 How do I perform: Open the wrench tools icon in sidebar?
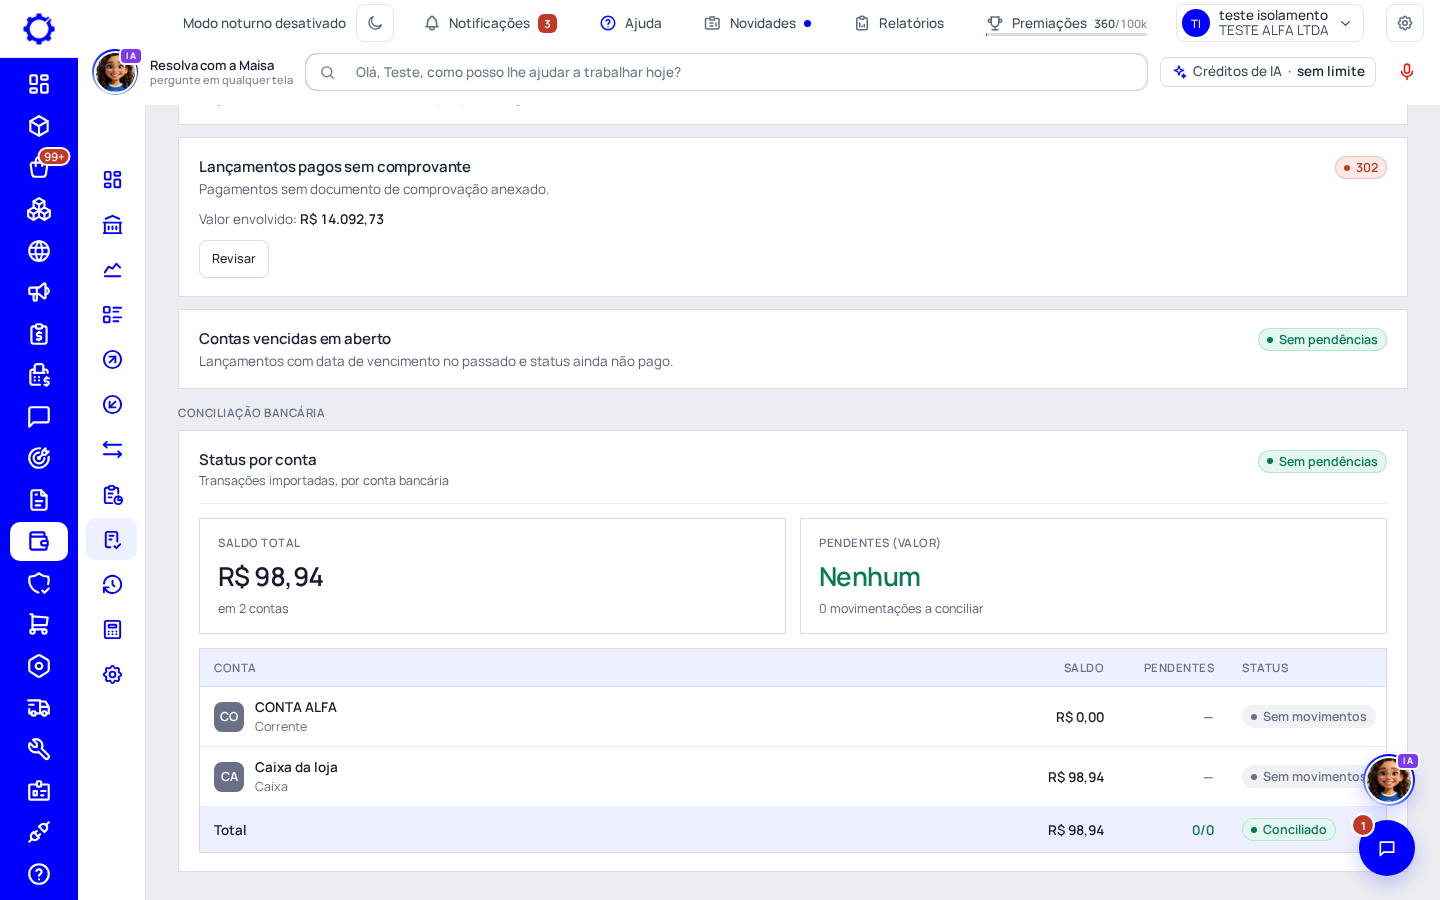[x=39, y=749]
